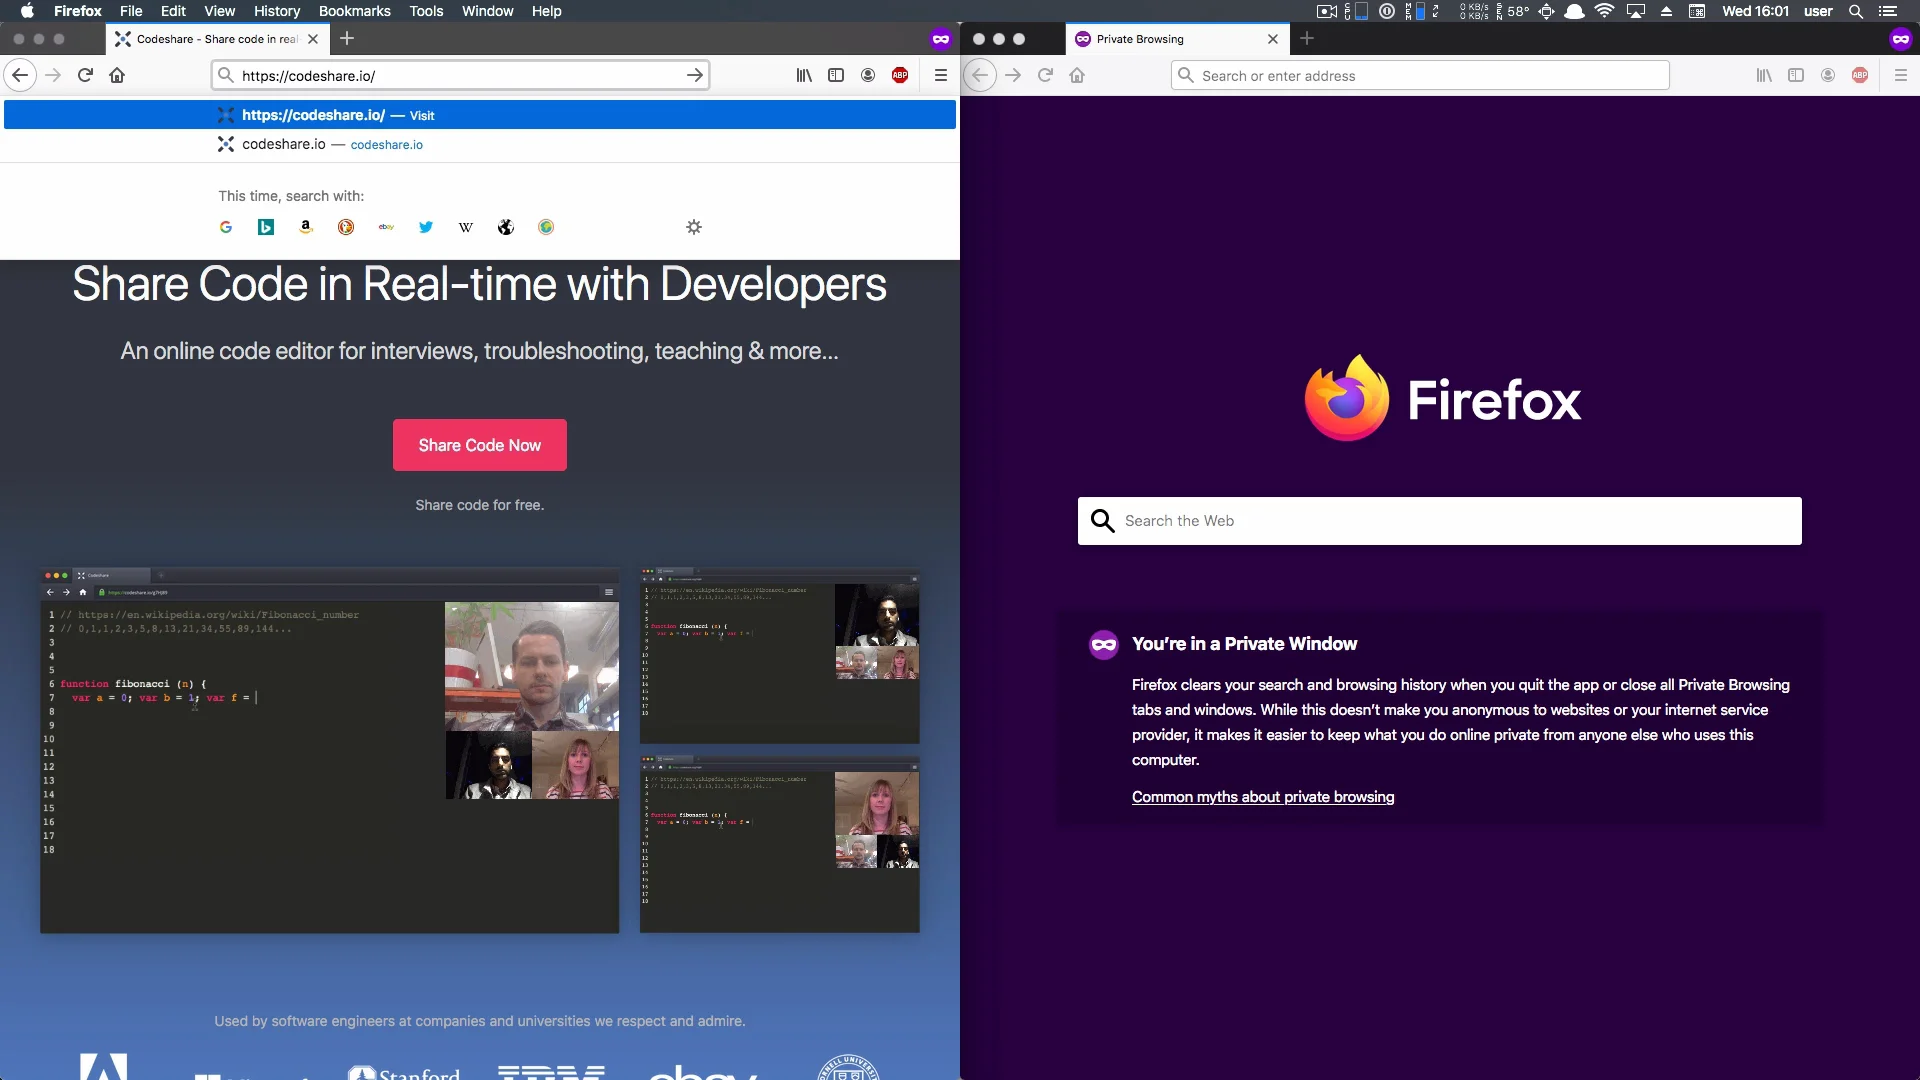The height and width of the screenshot is (1080, 1920).
Task: Click Adblock Plus icon in left window
Action: point(900,75)
